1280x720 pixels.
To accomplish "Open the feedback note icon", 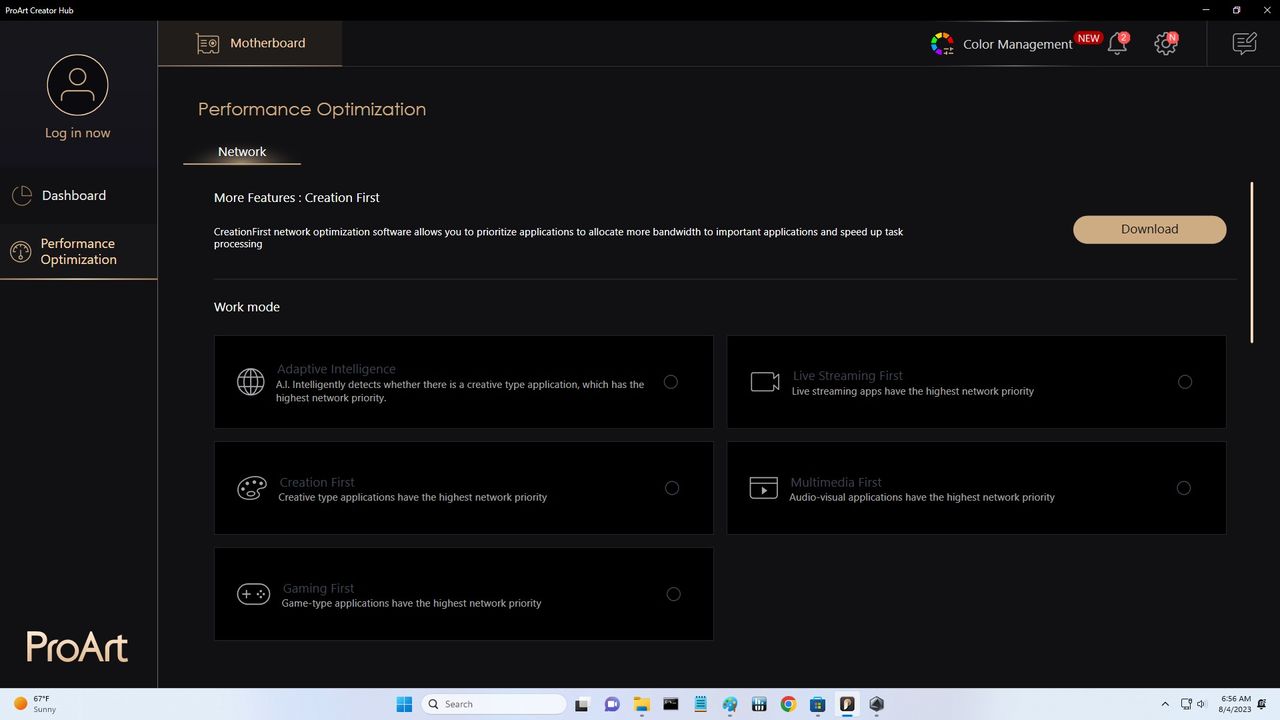I will tap(1244, 43).
